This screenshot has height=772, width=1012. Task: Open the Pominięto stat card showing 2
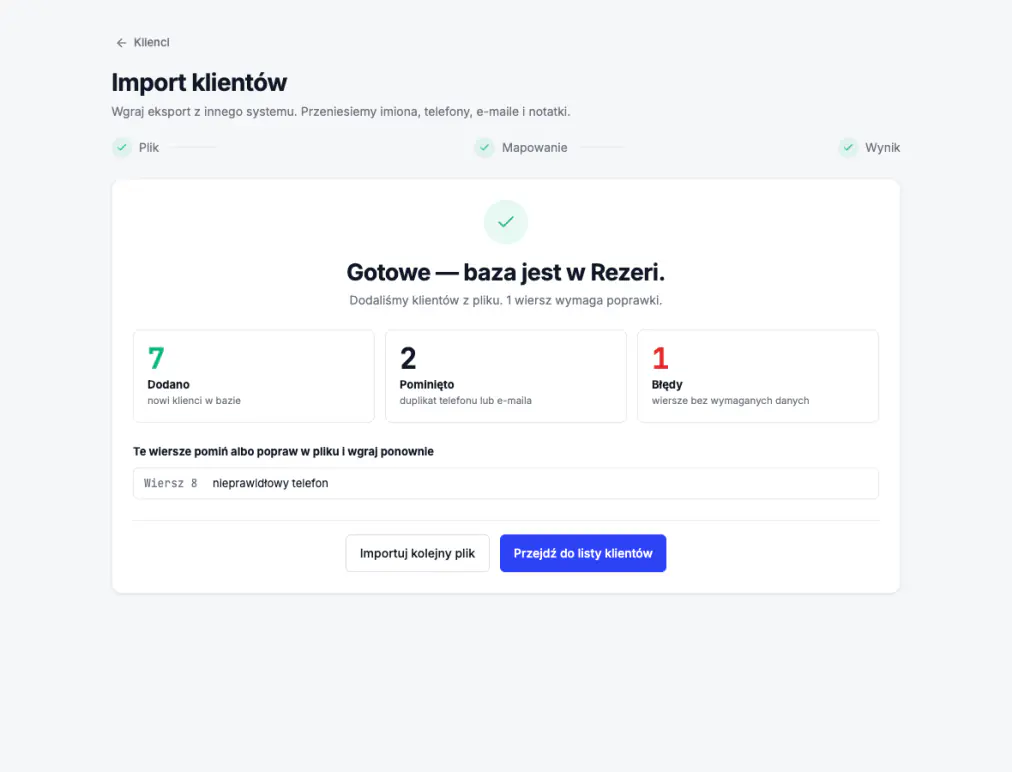(506, 376)
